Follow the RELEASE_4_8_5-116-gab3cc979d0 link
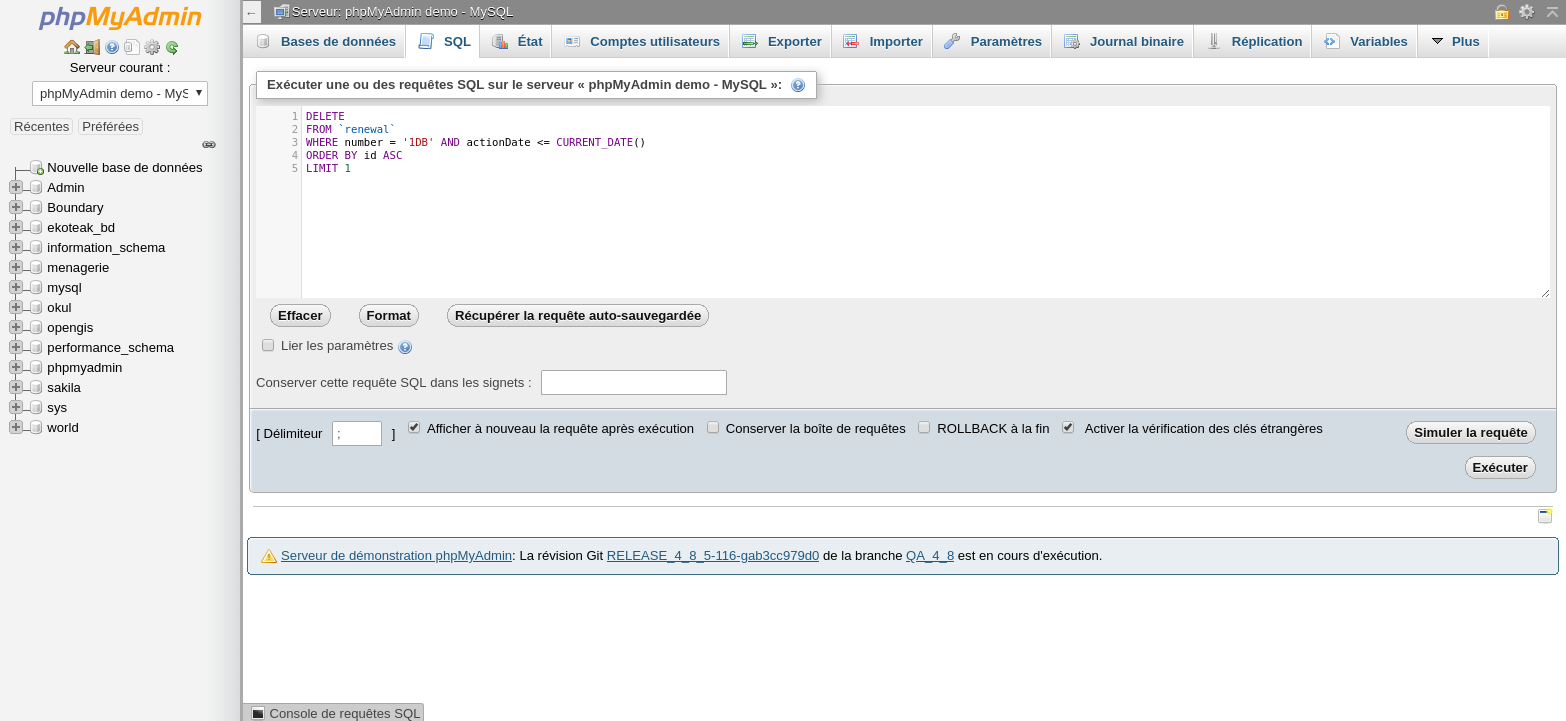1566x721 pixels. [711, 555]
